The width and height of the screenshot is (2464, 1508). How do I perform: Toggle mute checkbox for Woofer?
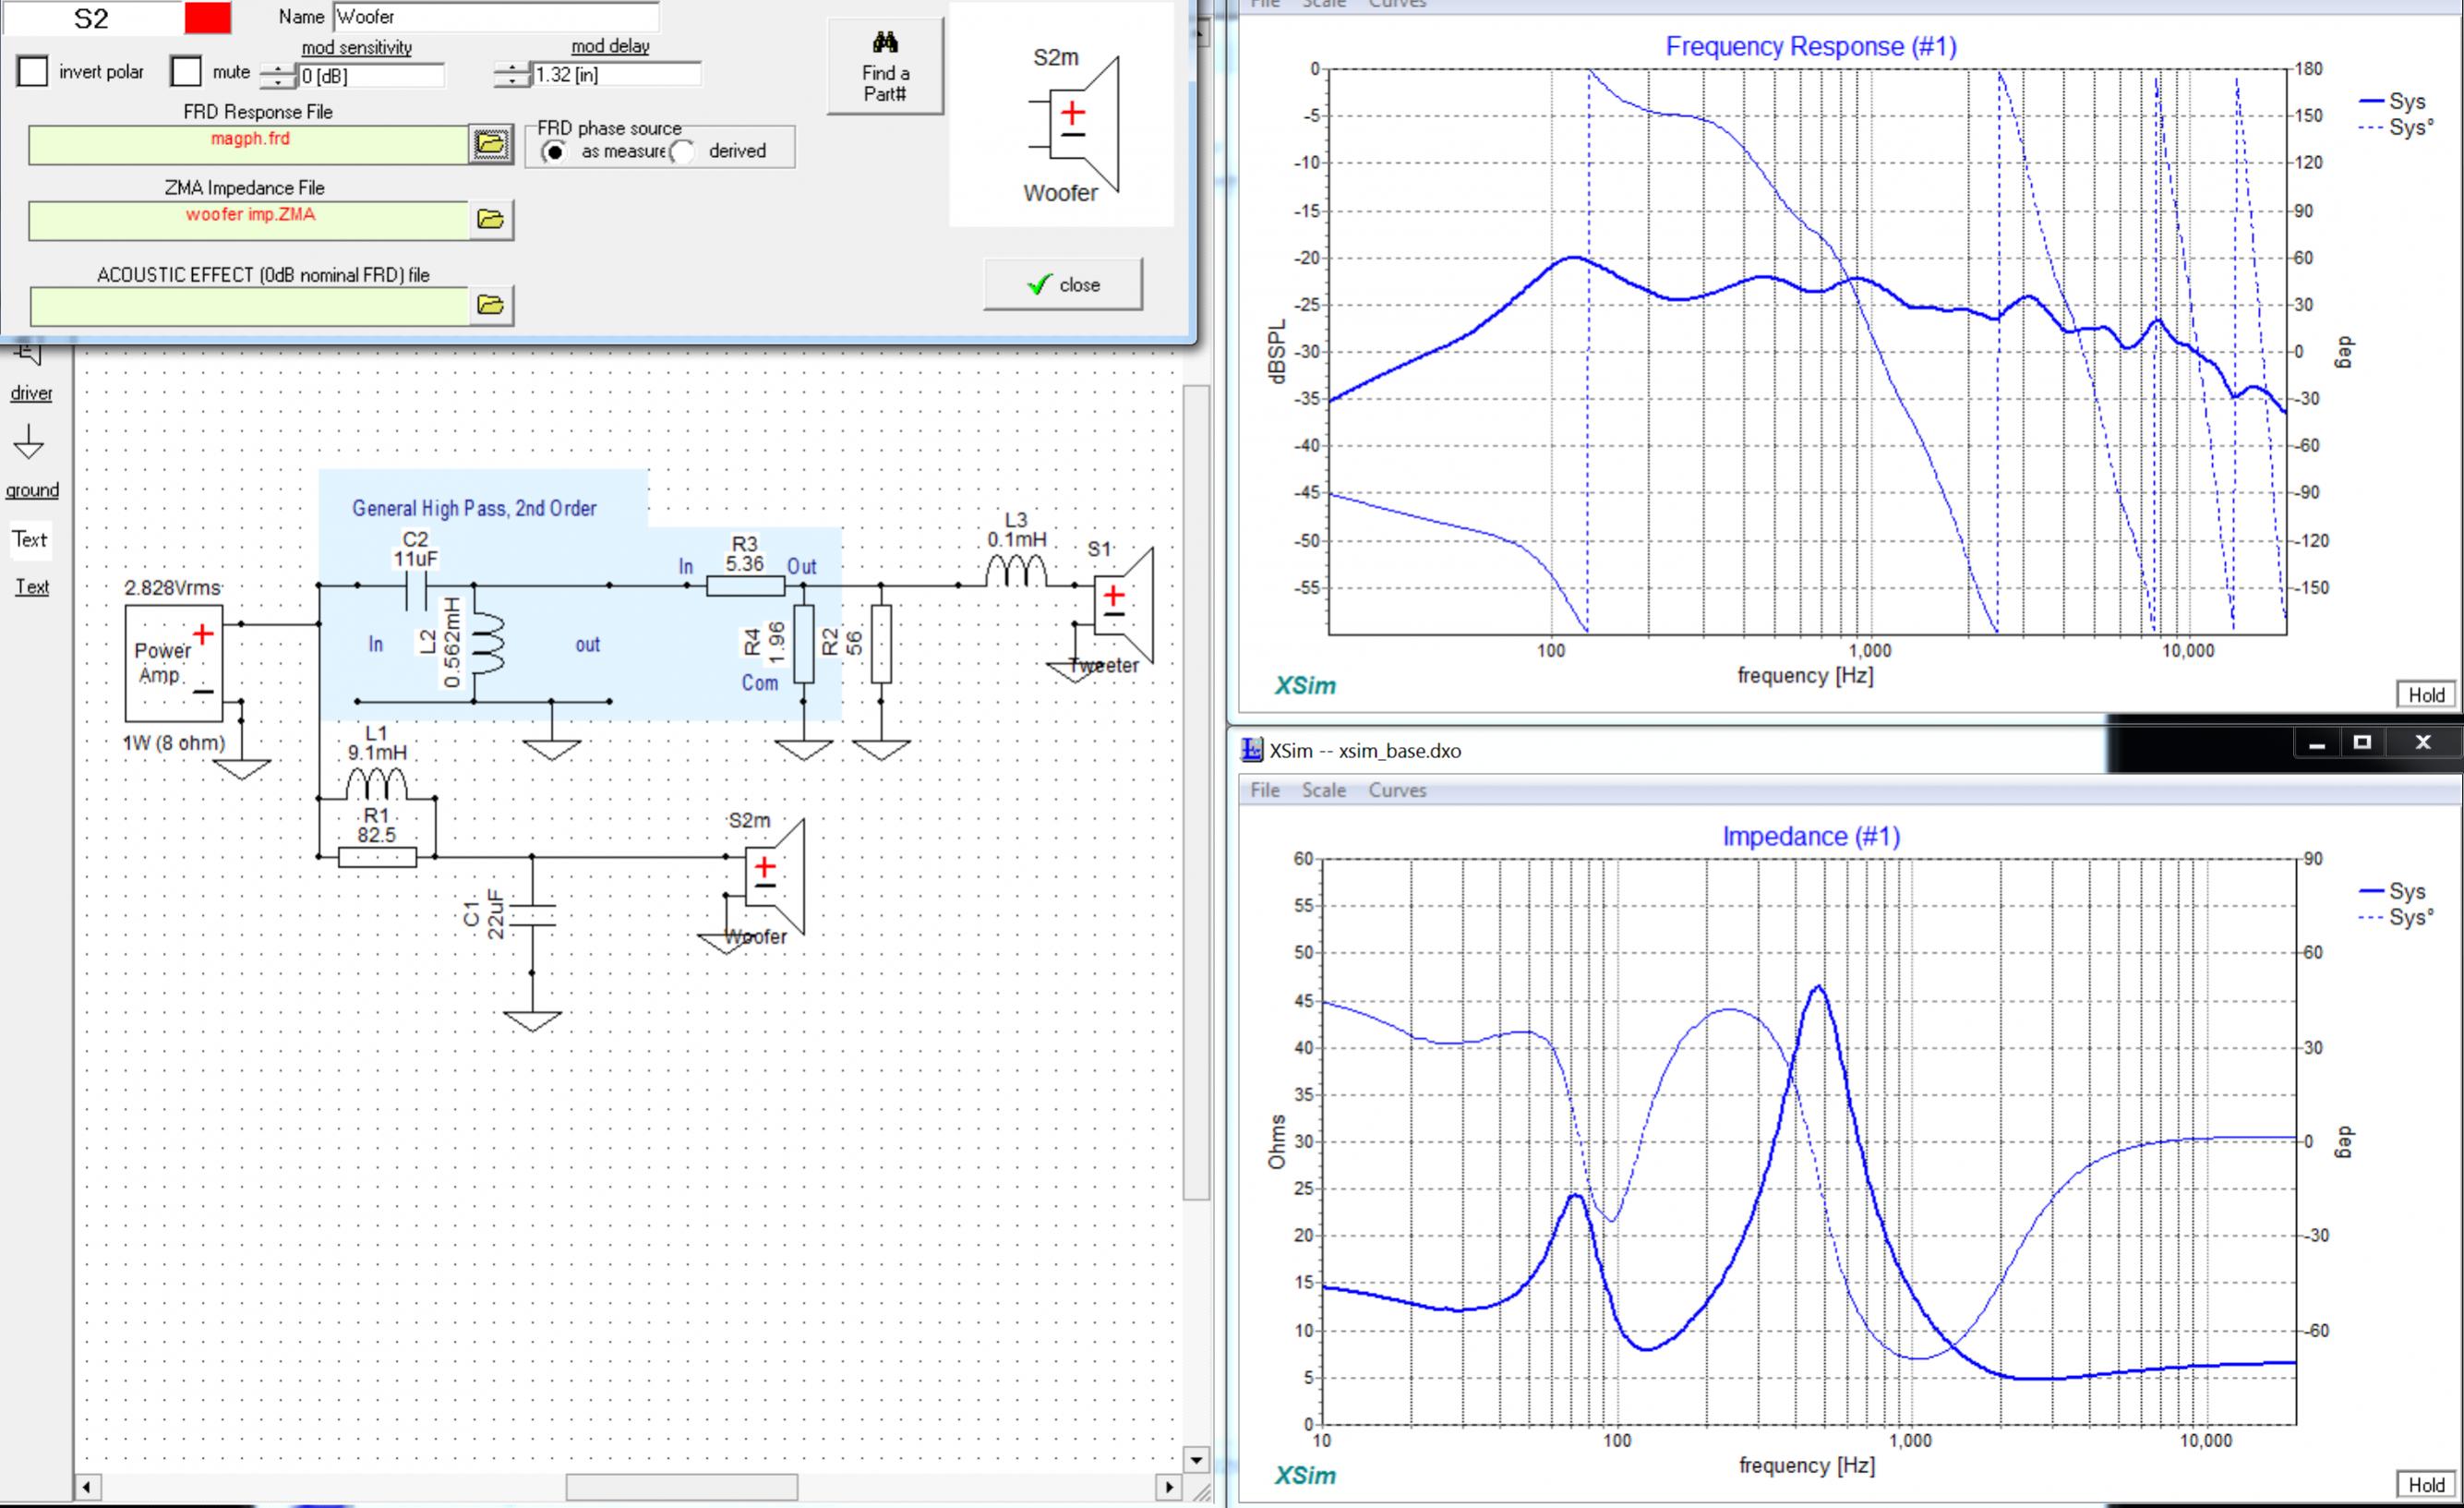coord(186,72)
